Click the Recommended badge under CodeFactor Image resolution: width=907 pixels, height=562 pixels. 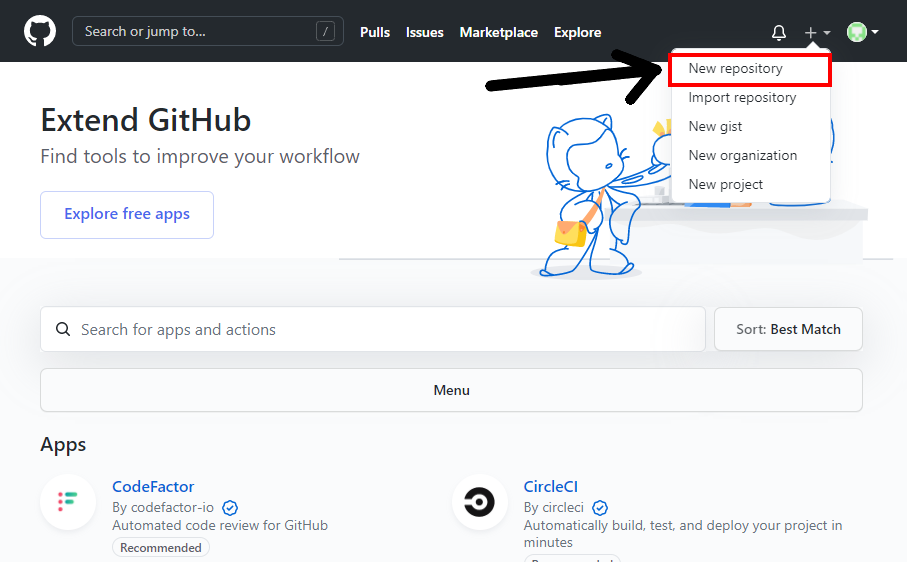coord(161,548)
